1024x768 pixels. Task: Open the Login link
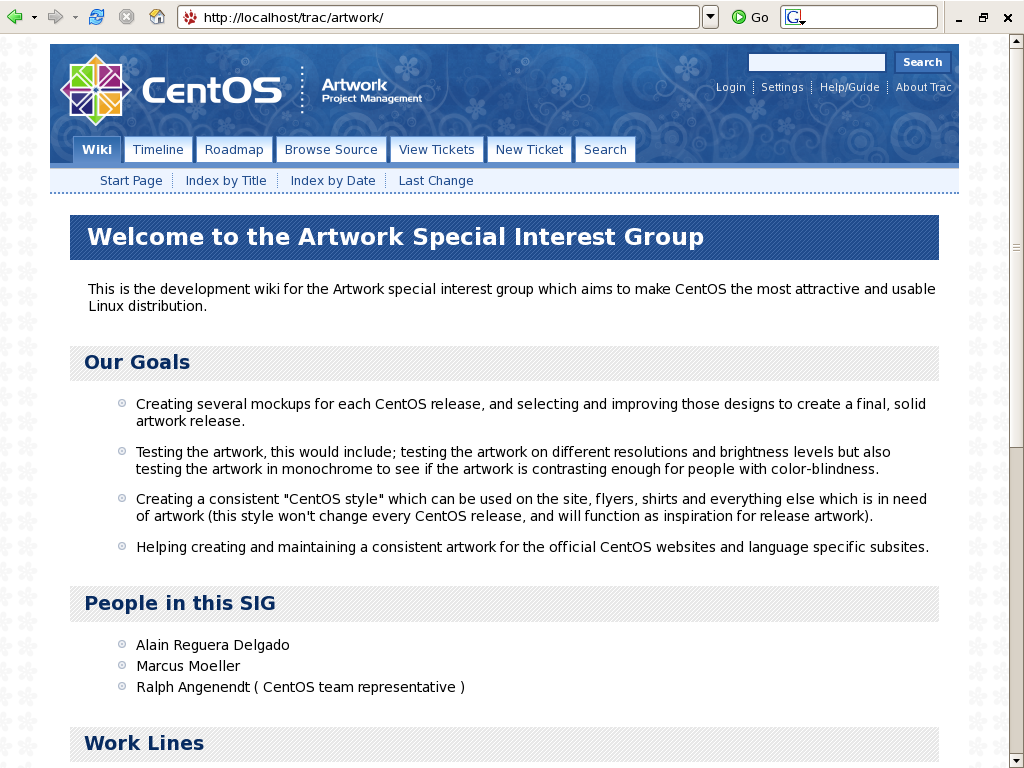[x=730, y=87]
